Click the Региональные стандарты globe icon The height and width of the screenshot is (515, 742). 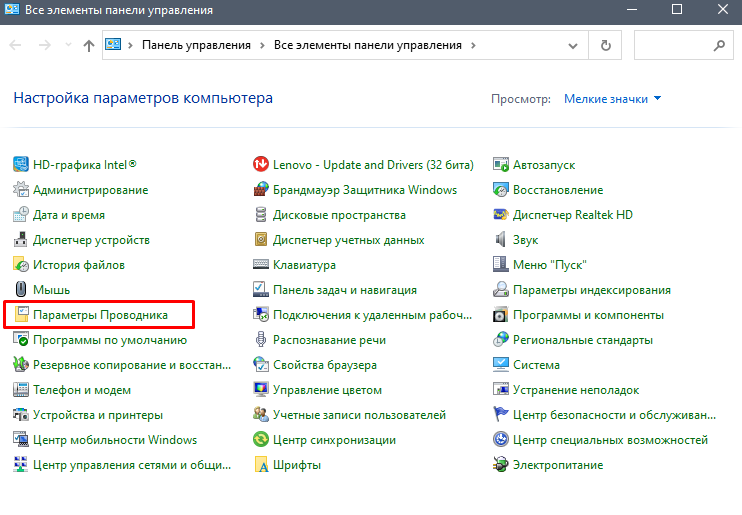tap(501, 340)
